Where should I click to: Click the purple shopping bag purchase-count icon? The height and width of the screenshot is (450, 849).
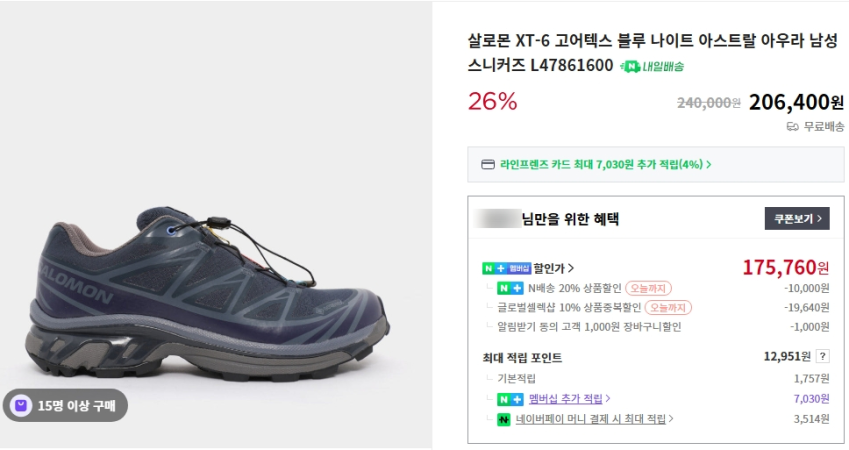click(21, 406)
